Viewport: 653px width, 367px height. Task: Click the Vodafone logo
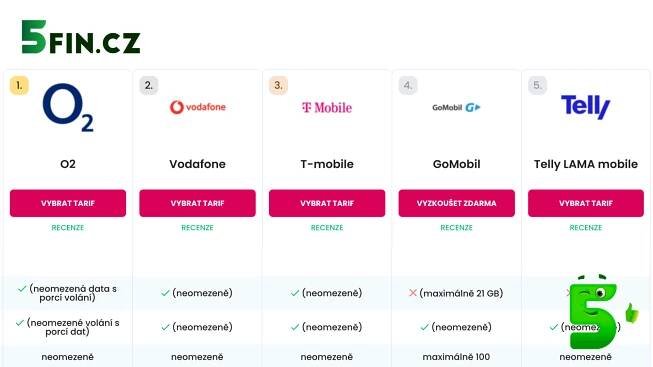point(197,107)
